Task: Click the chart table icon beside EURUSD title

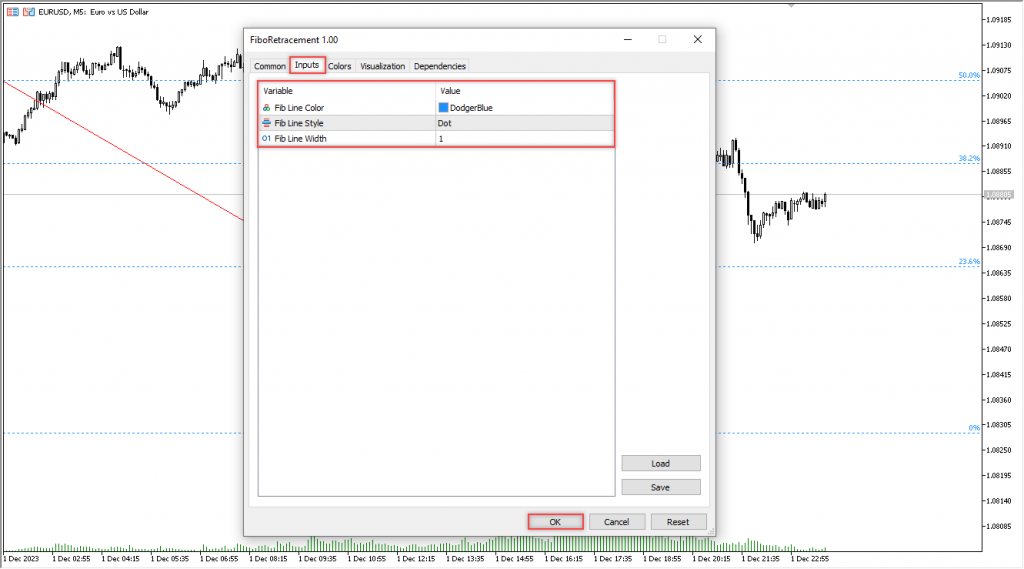Action: click(x=12, y=12)
